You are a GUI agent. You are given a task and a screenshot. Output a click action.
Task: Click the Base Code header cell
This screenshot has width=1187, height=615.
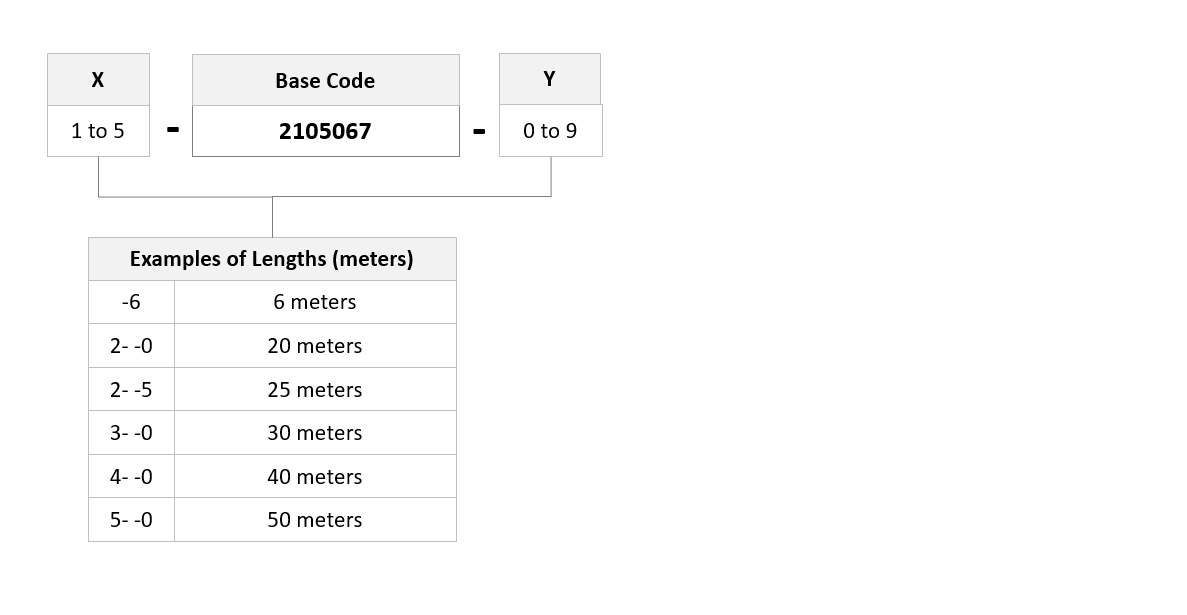325,81
